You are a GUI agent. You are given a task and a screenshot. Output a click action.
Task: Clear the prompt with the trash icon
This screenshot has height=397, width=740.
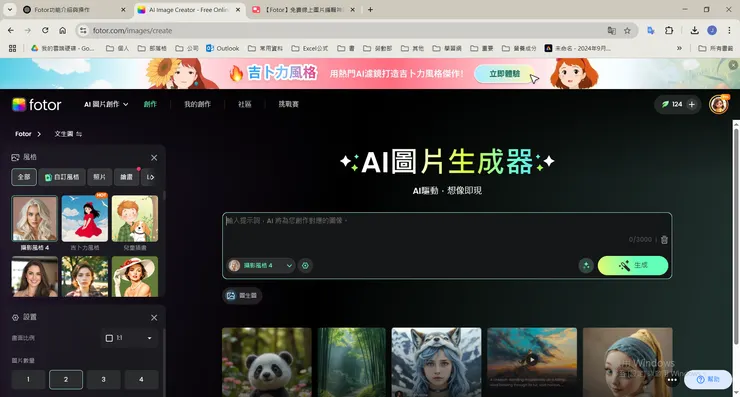click(x=664, y=240)
